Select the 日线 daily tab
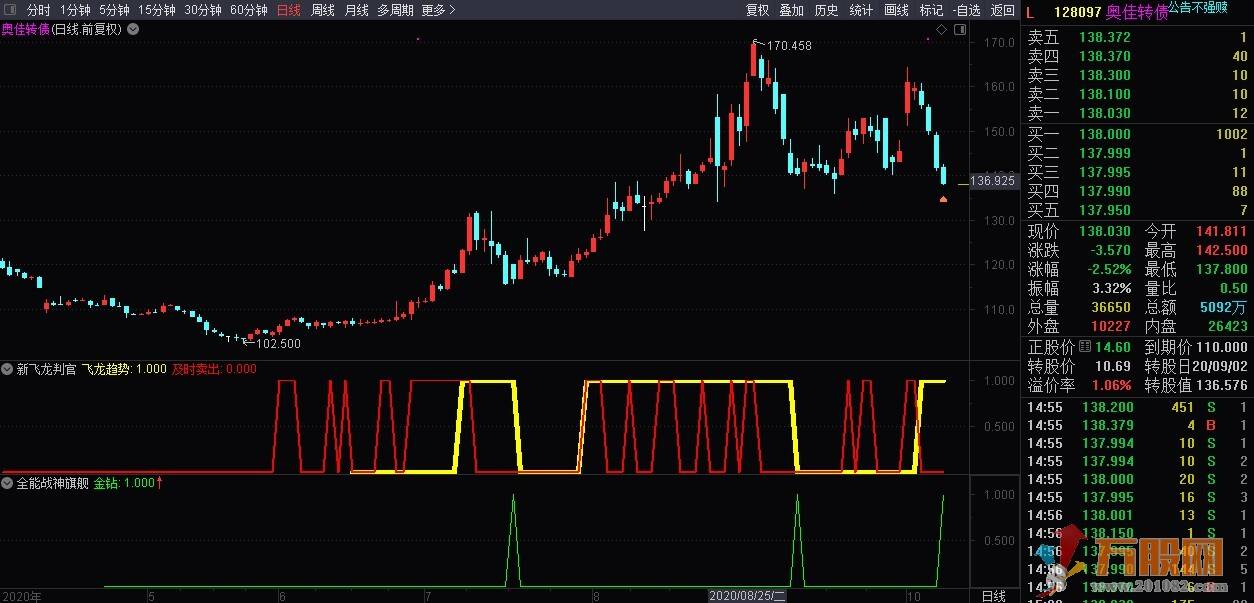Image resolution: width=1254 pixels, height=603 pixels. pyautogui.click(x=288, y=10)
